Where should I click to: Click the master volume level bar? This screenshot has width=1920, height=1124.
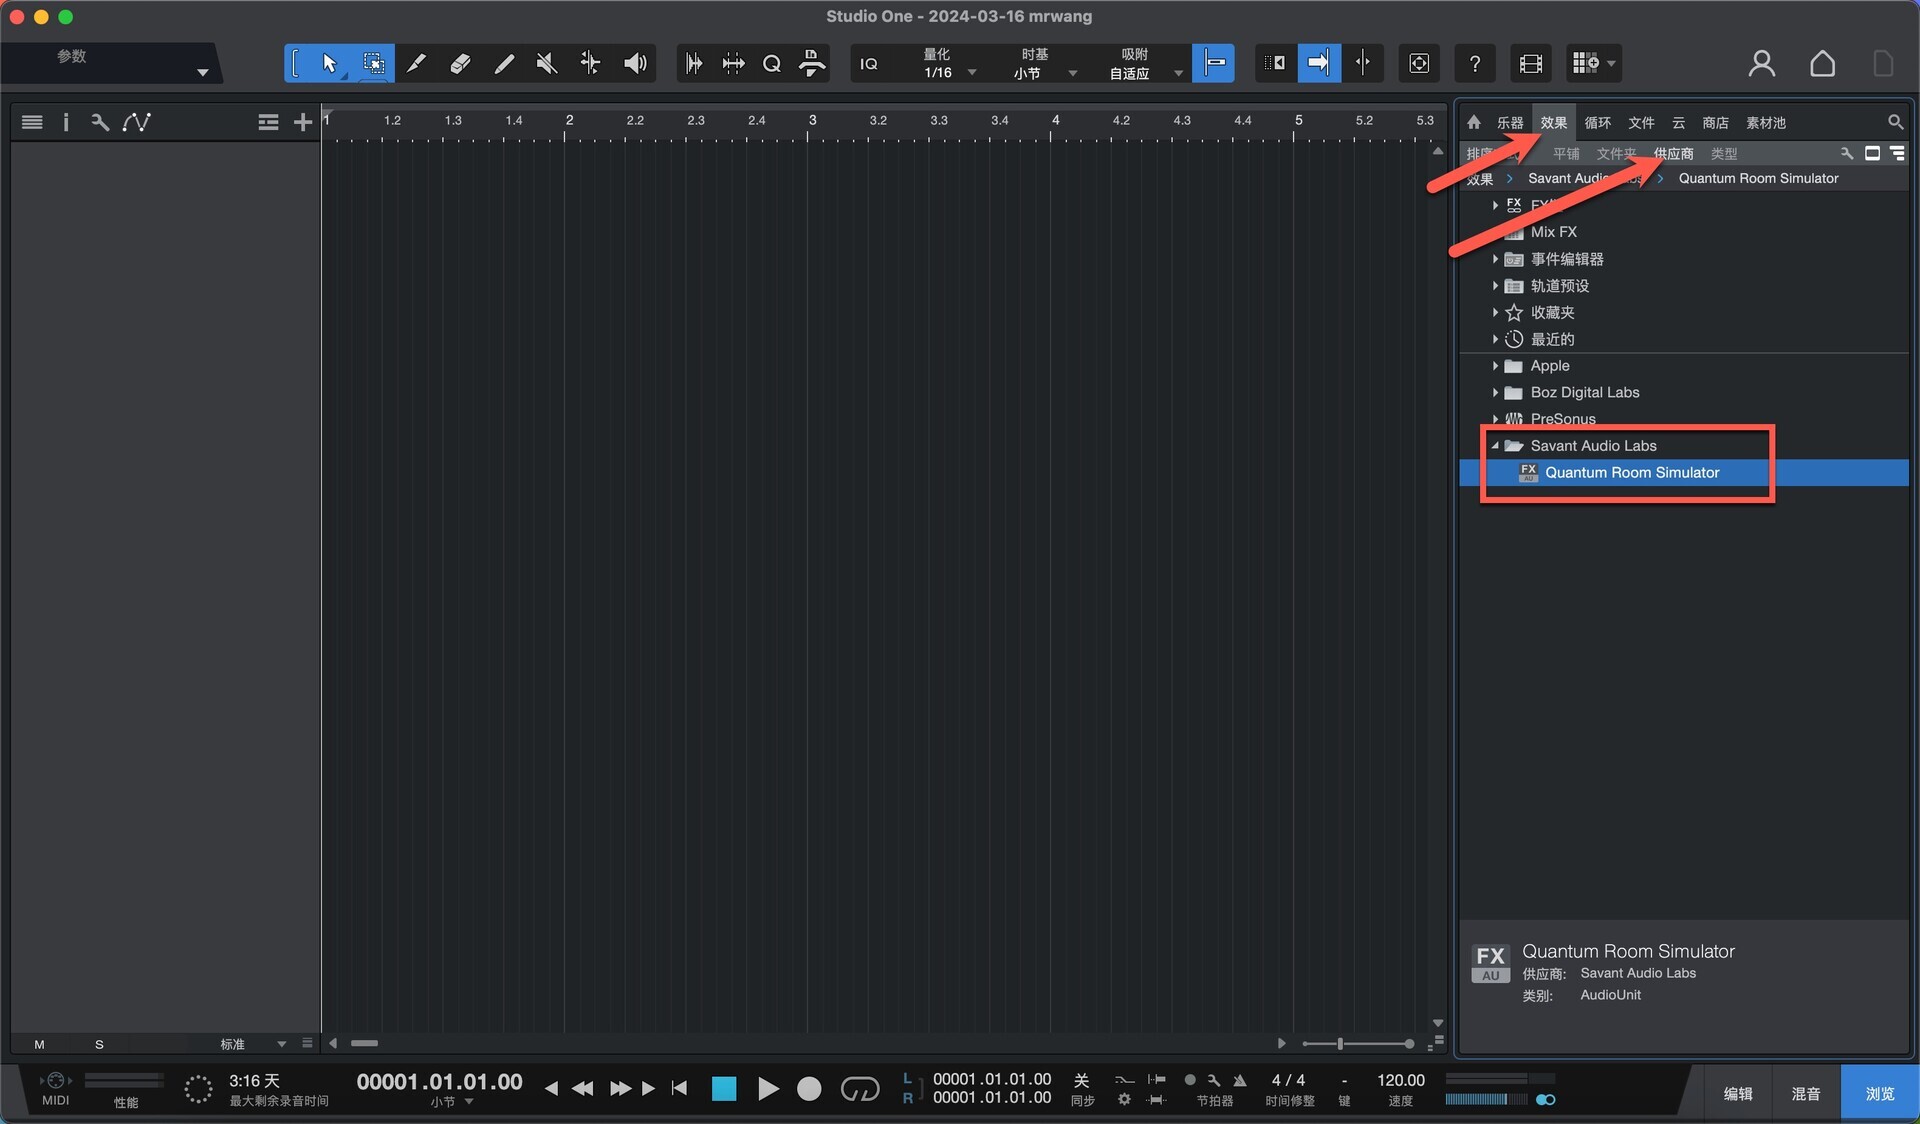[x=1486, y=1099]
